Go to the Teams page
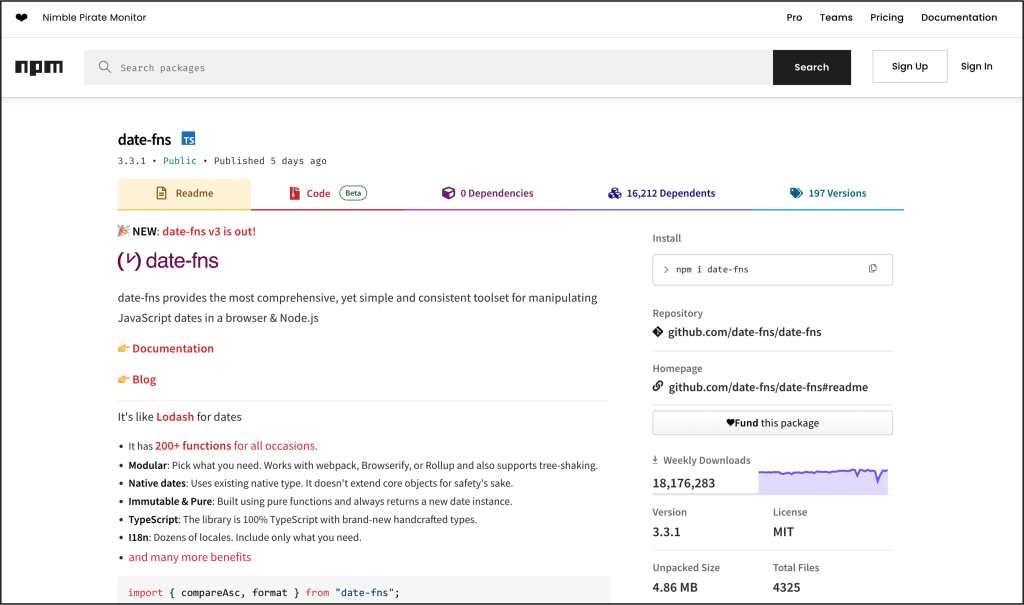 coord(836,18)
